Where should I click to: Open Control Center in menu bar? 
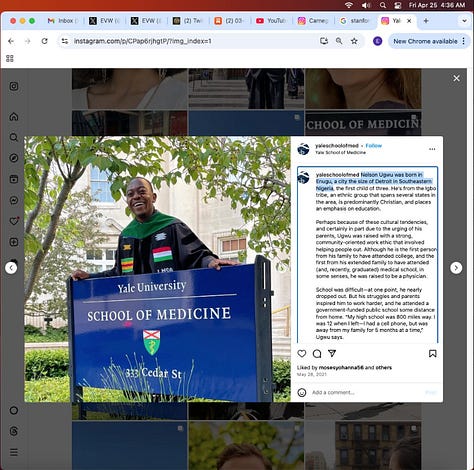coord(397,5)
